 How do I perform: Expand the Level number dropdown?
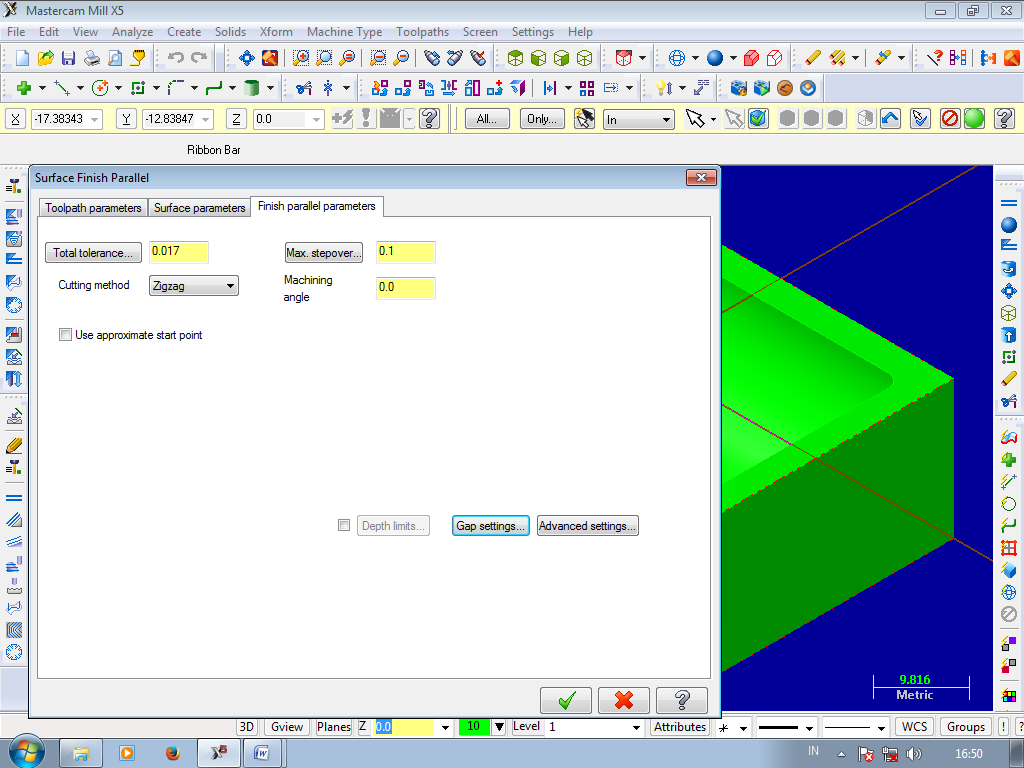pos(636,728)
